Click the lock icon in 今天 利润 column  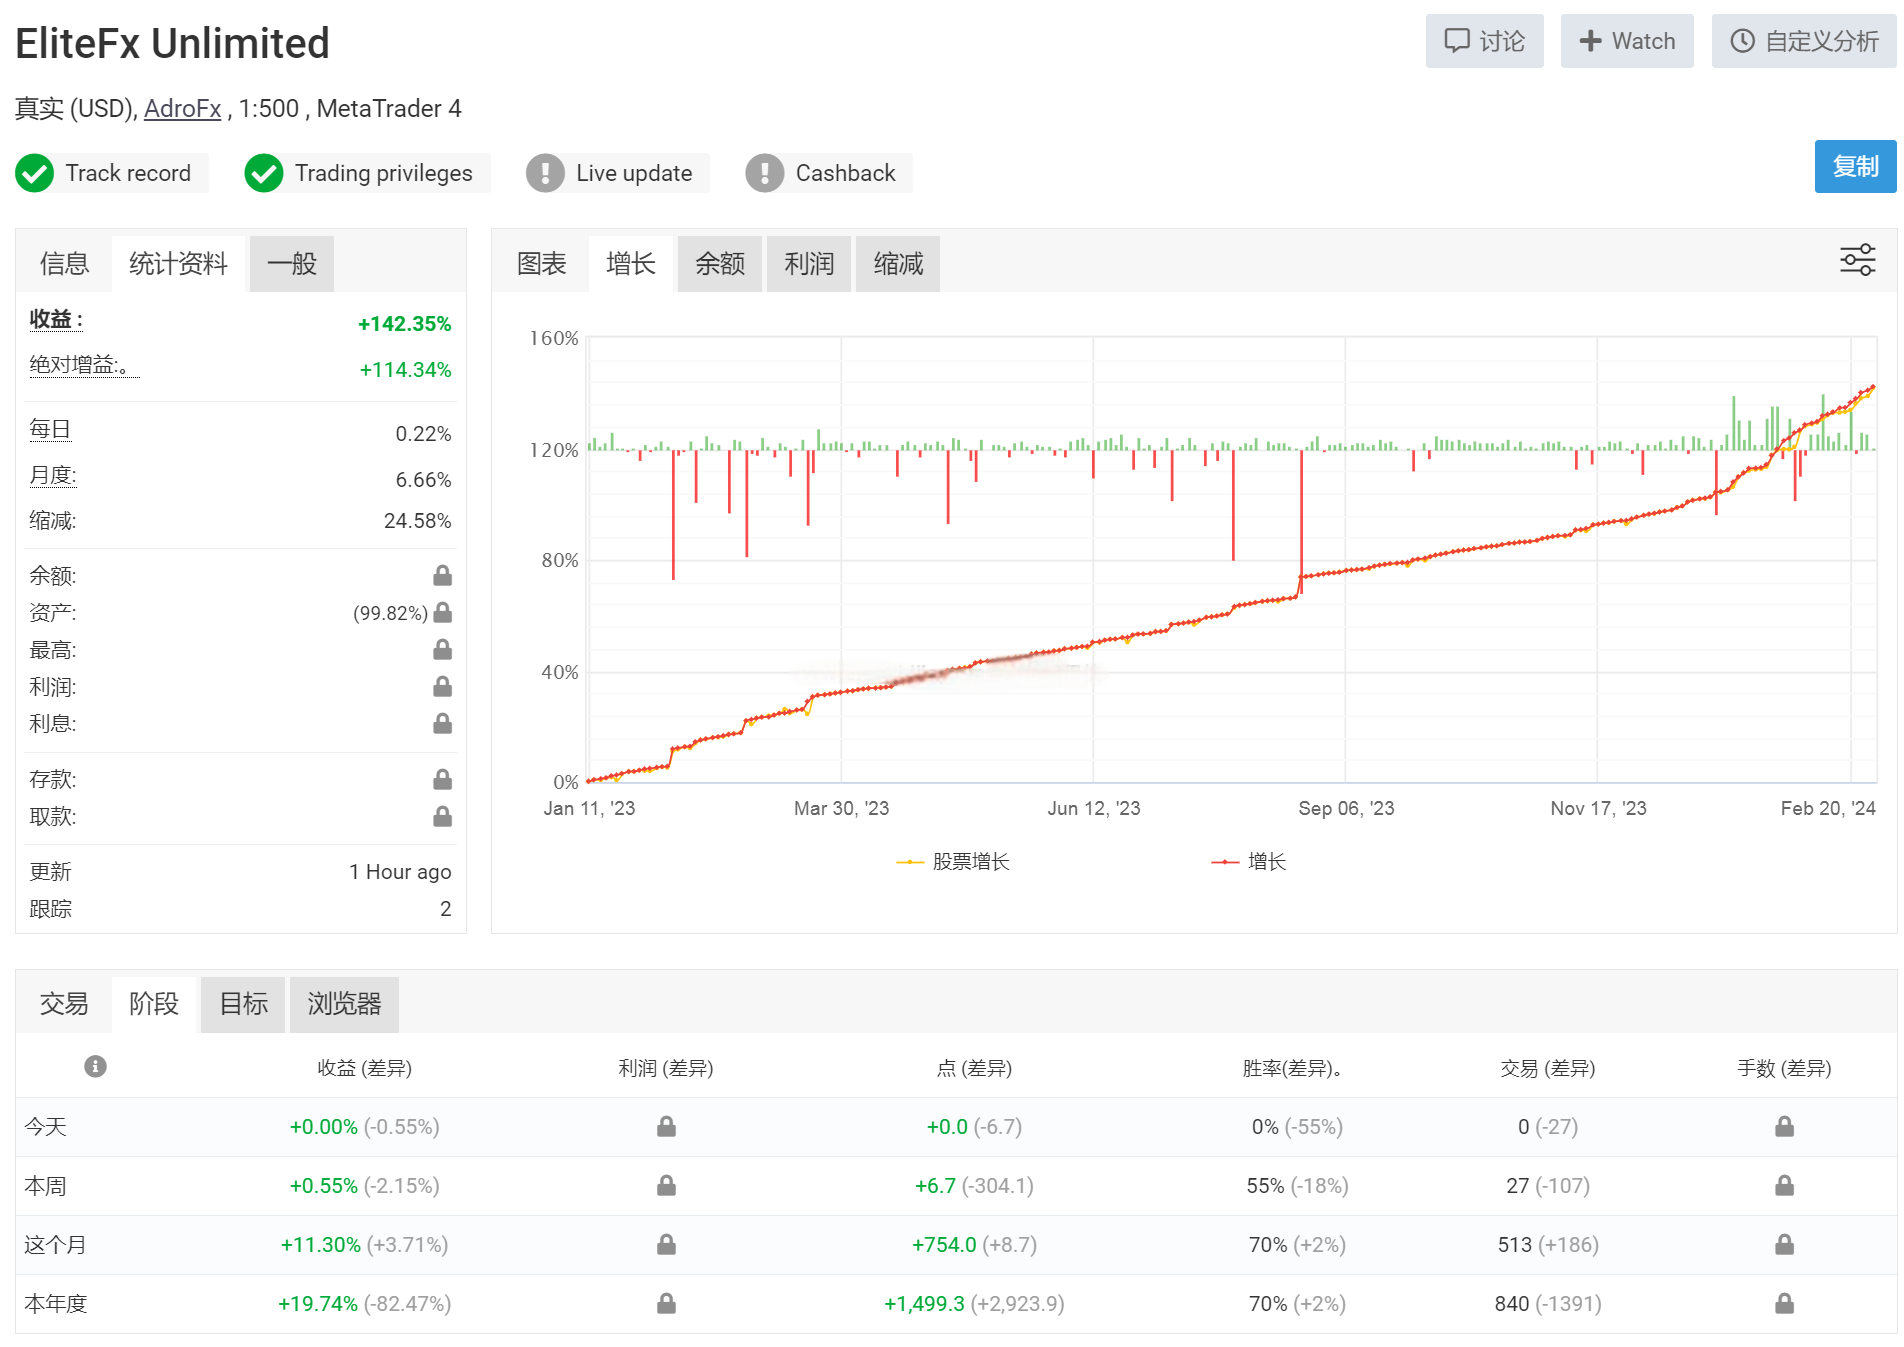(x=666, y=1127)
